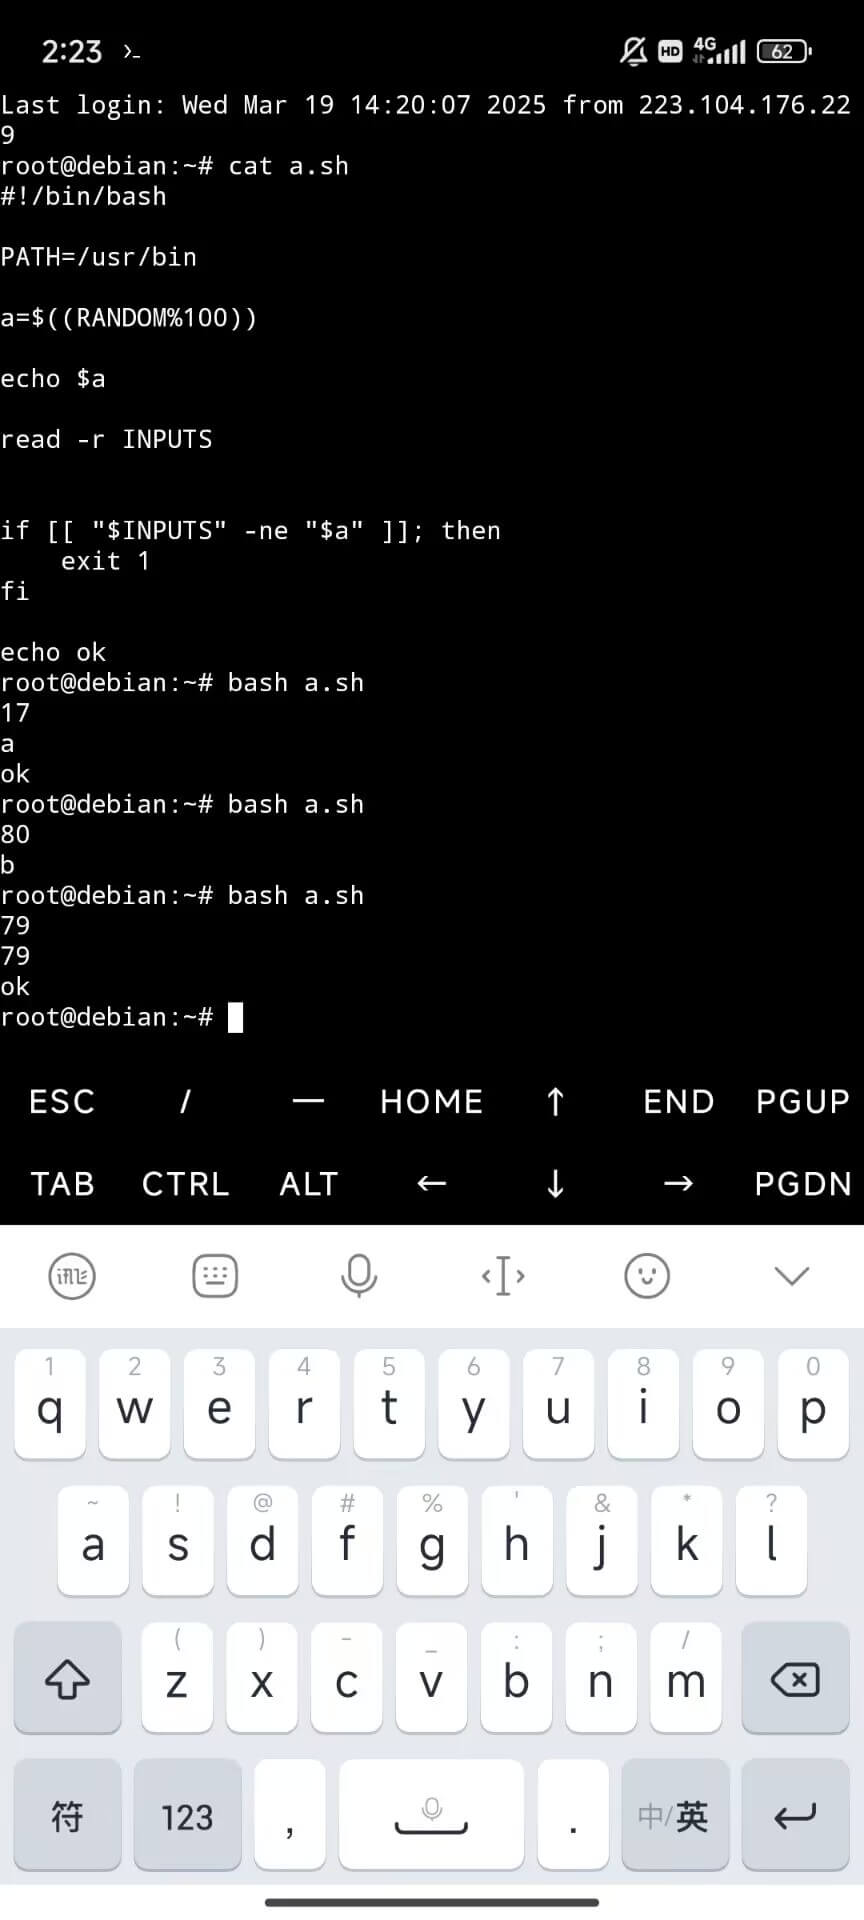Image resolution: width=864 pixels, height=1920 pixels.
Task: Toggle the 中/英 language switch key
Action: click(675, 1815)
